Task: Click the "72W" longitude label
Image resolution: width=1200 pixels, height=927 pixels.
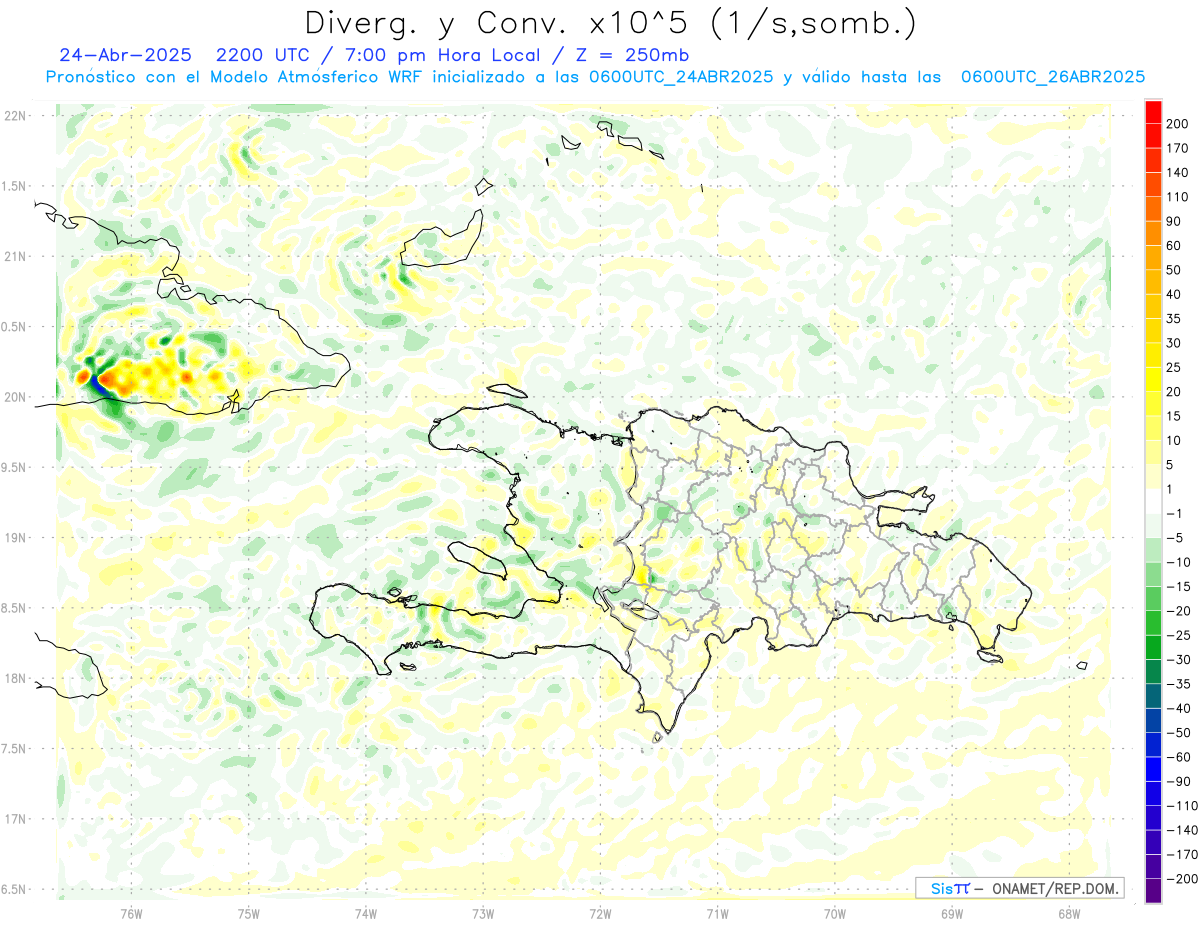Action: pos(600,913)
